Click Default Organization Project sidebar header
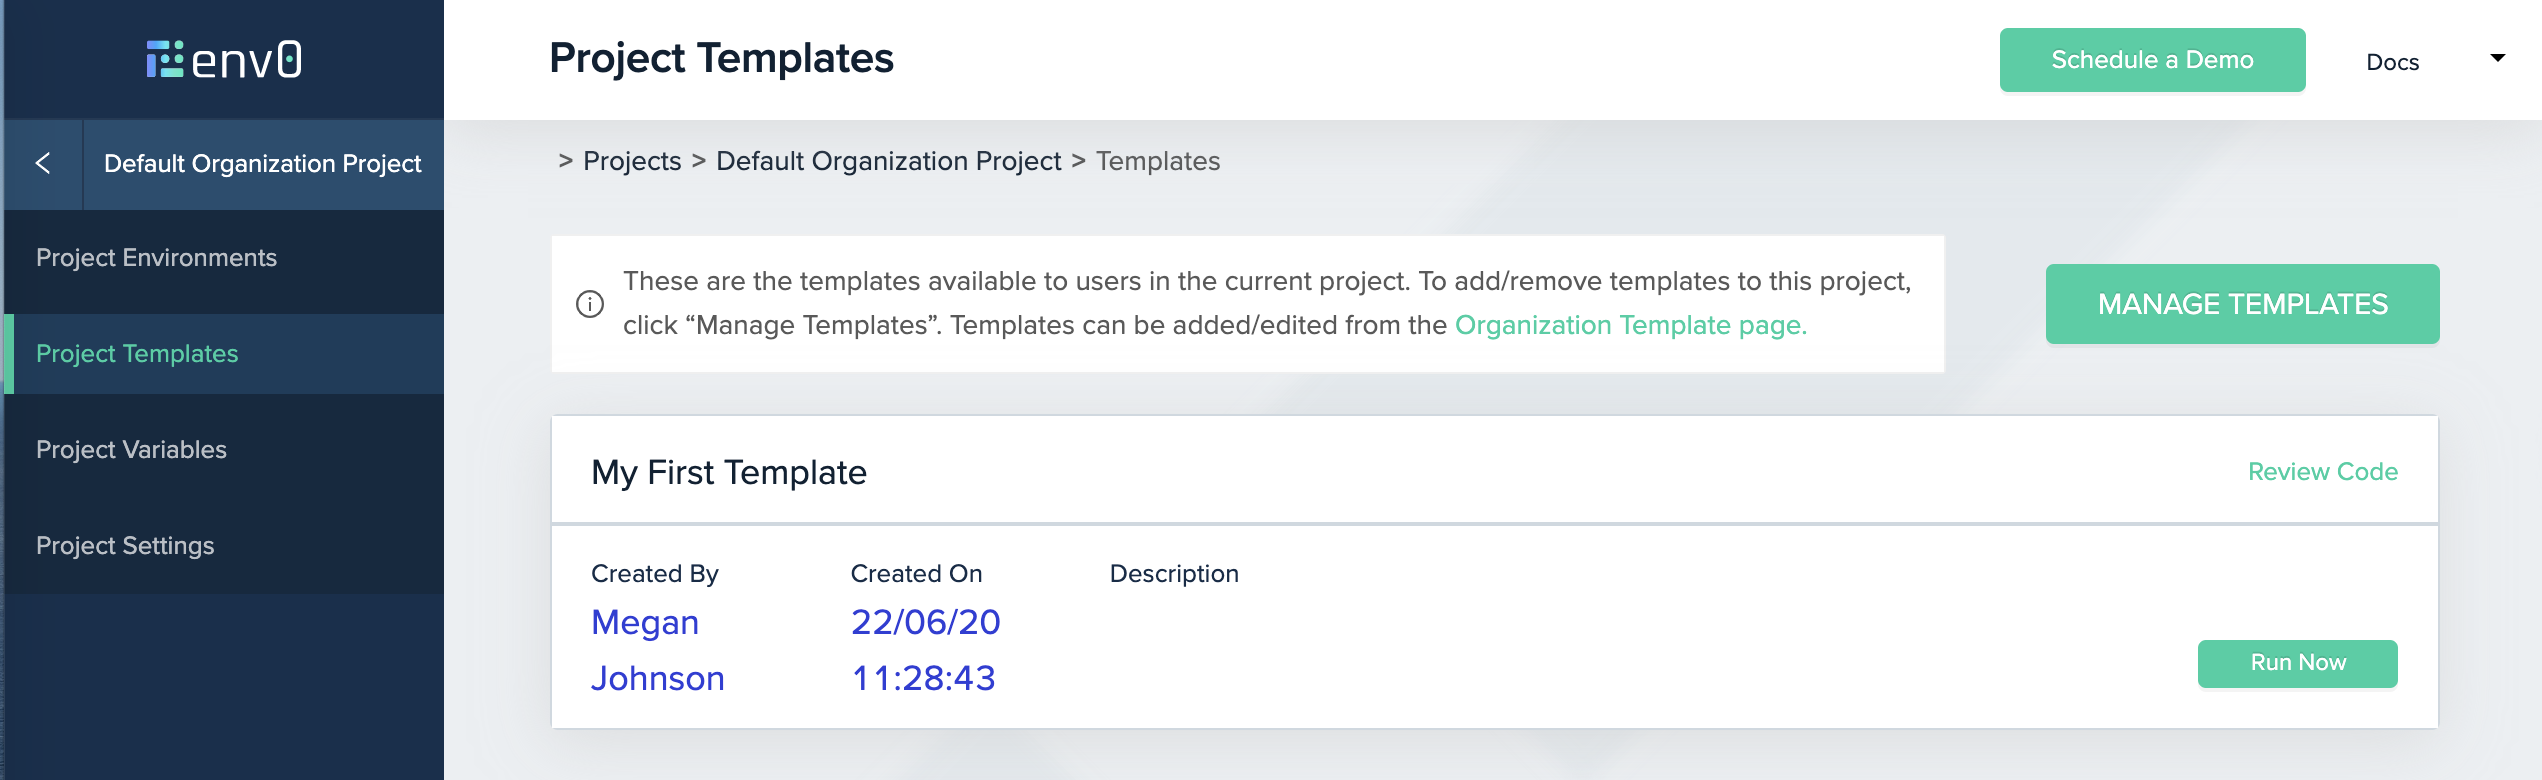The image size is (2542, 780). [x=262, y=164]
